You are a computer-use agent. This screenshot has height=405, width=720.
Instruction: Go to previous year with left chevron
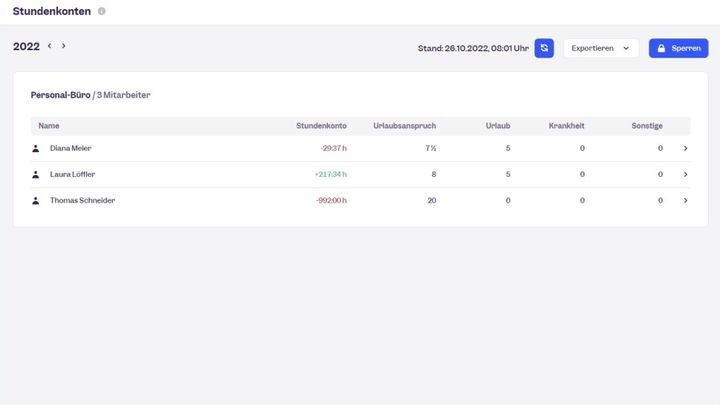(x=49, y=46)
